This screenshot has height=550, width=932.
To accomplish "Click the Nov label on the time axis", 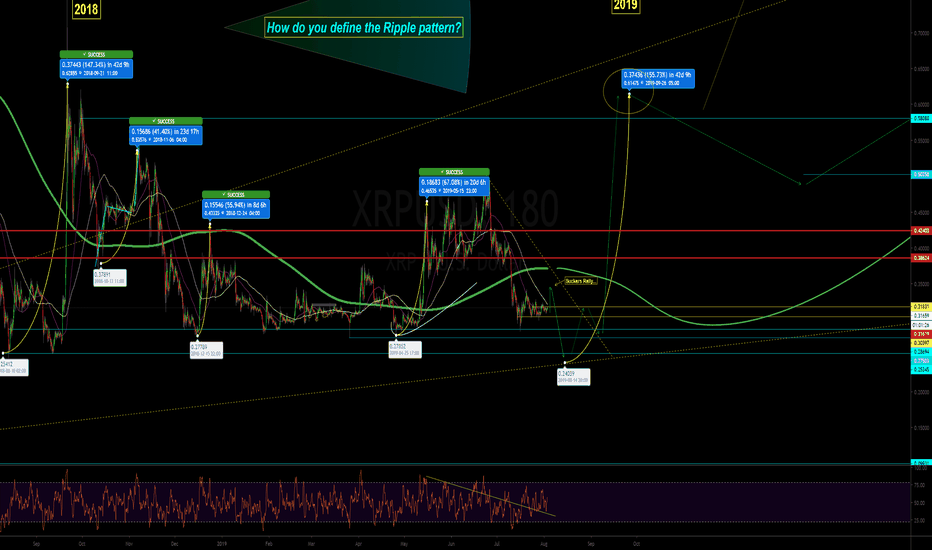I will point(128,543).
